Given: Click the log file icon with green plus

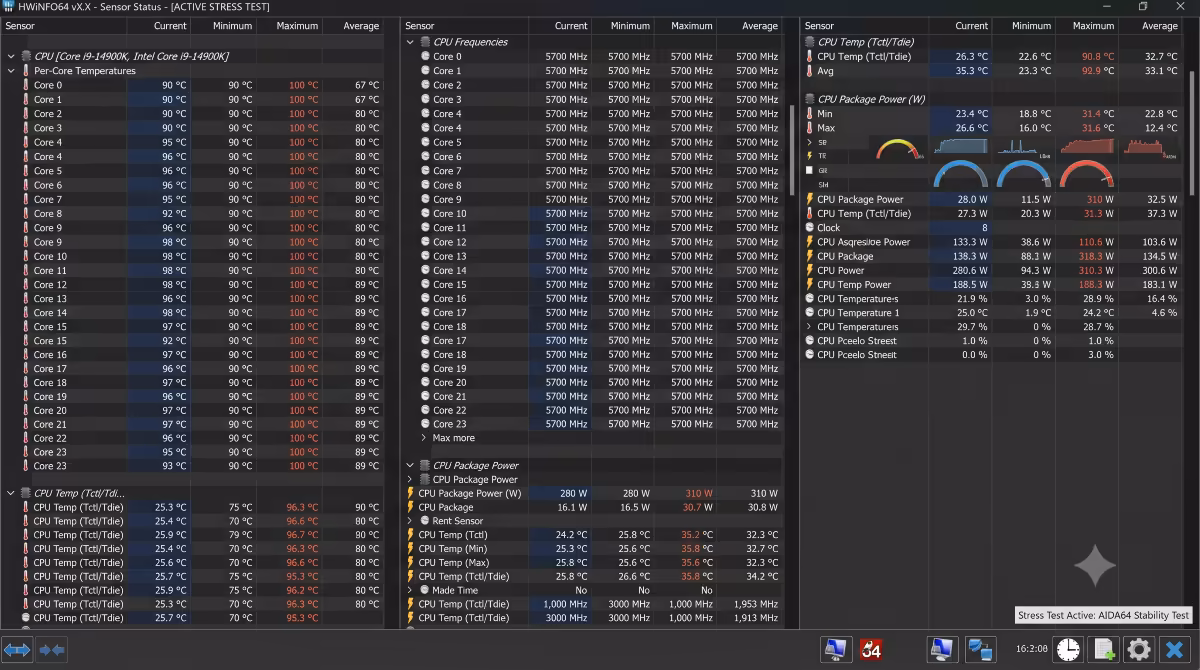Looking at the screenshot, I should [1104, 649].
